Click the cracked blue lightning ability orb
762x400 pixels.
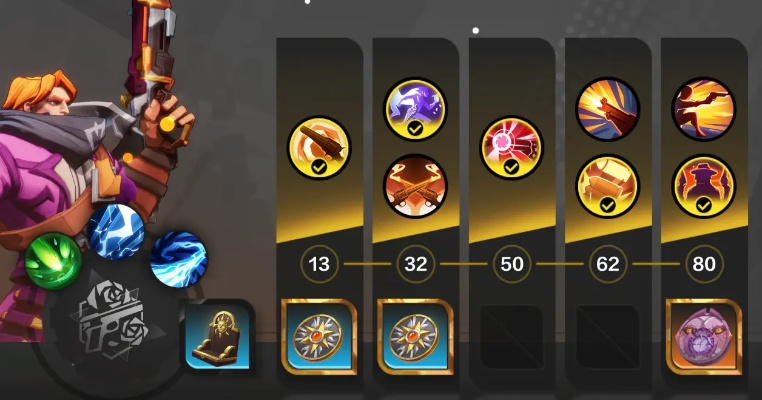pyautogui.click(x=116, y=232)
